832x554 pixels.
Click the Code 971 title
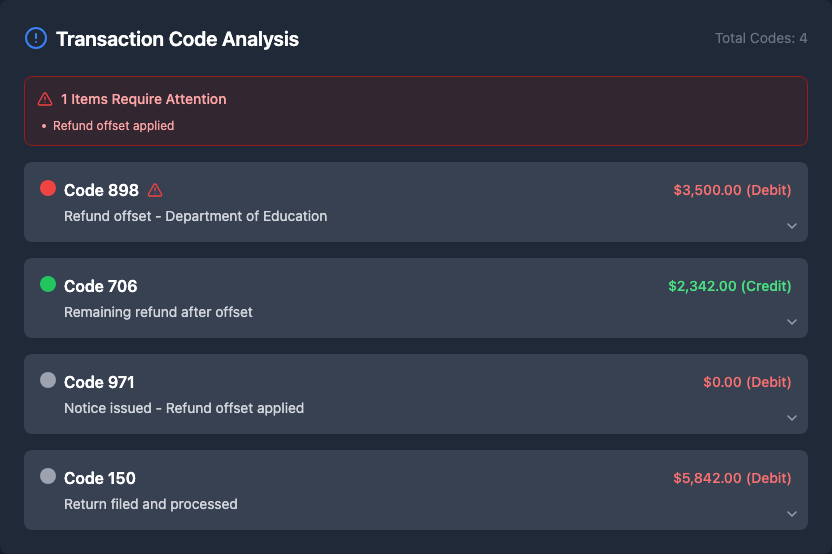[99, 382]
